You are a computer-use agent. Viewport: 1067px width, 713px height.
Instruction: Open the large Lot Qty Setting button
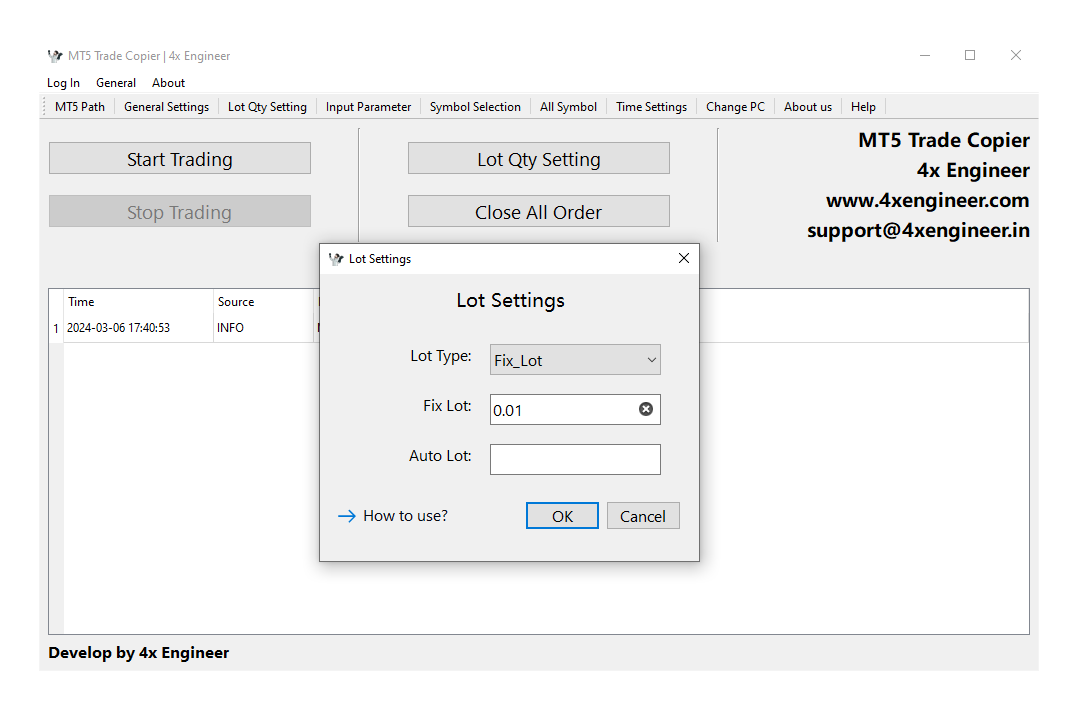(539, 159)
